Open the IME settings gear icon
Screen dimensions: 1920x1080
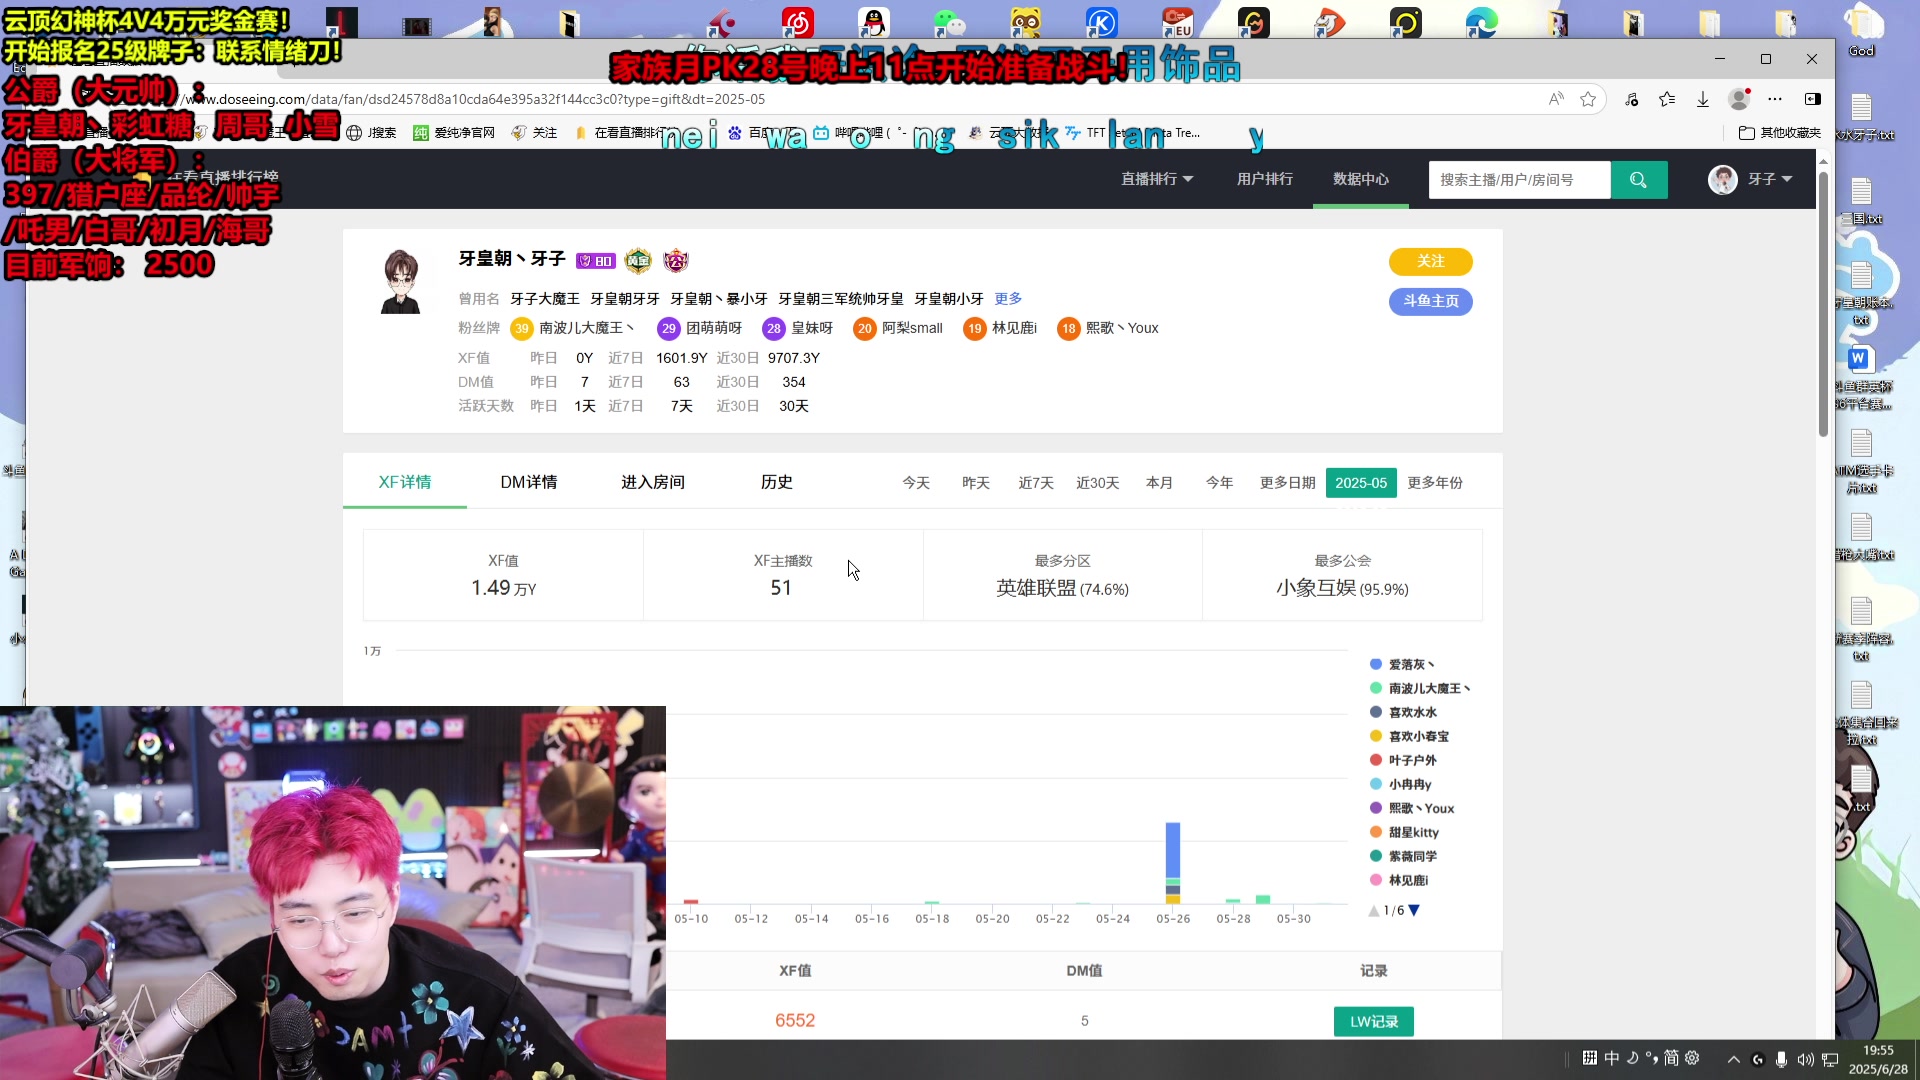[x=1692, y=1058]
